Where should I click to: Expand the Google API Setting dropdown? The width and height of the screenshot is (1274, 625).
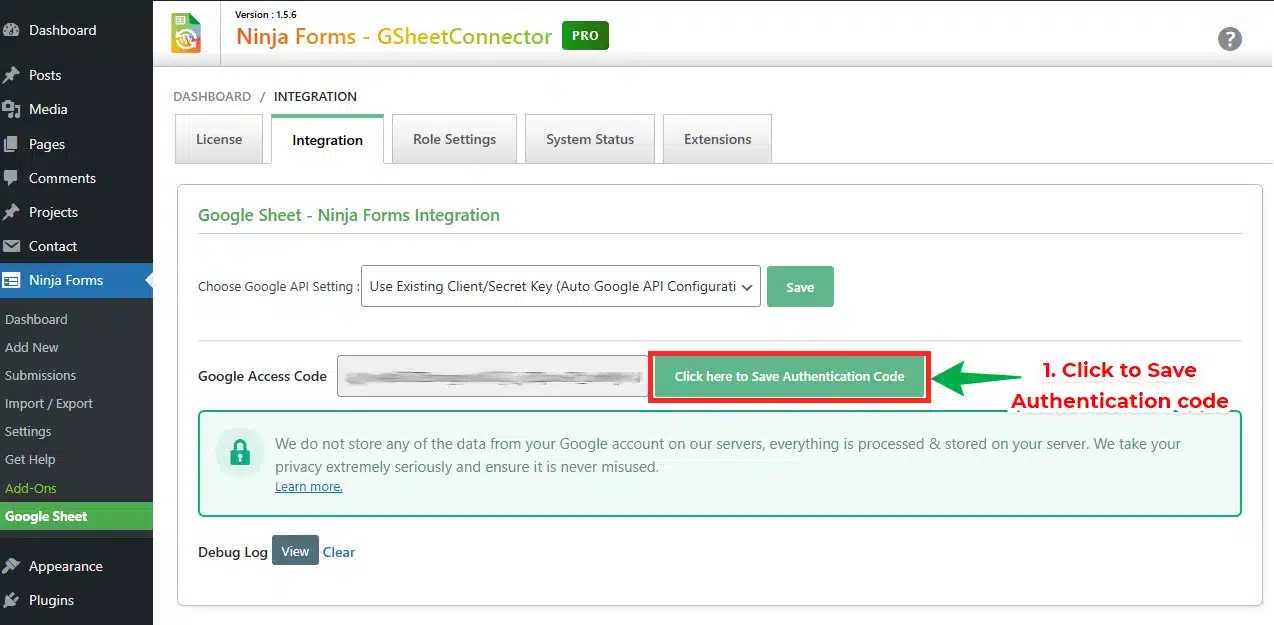(x=560, y=286)
